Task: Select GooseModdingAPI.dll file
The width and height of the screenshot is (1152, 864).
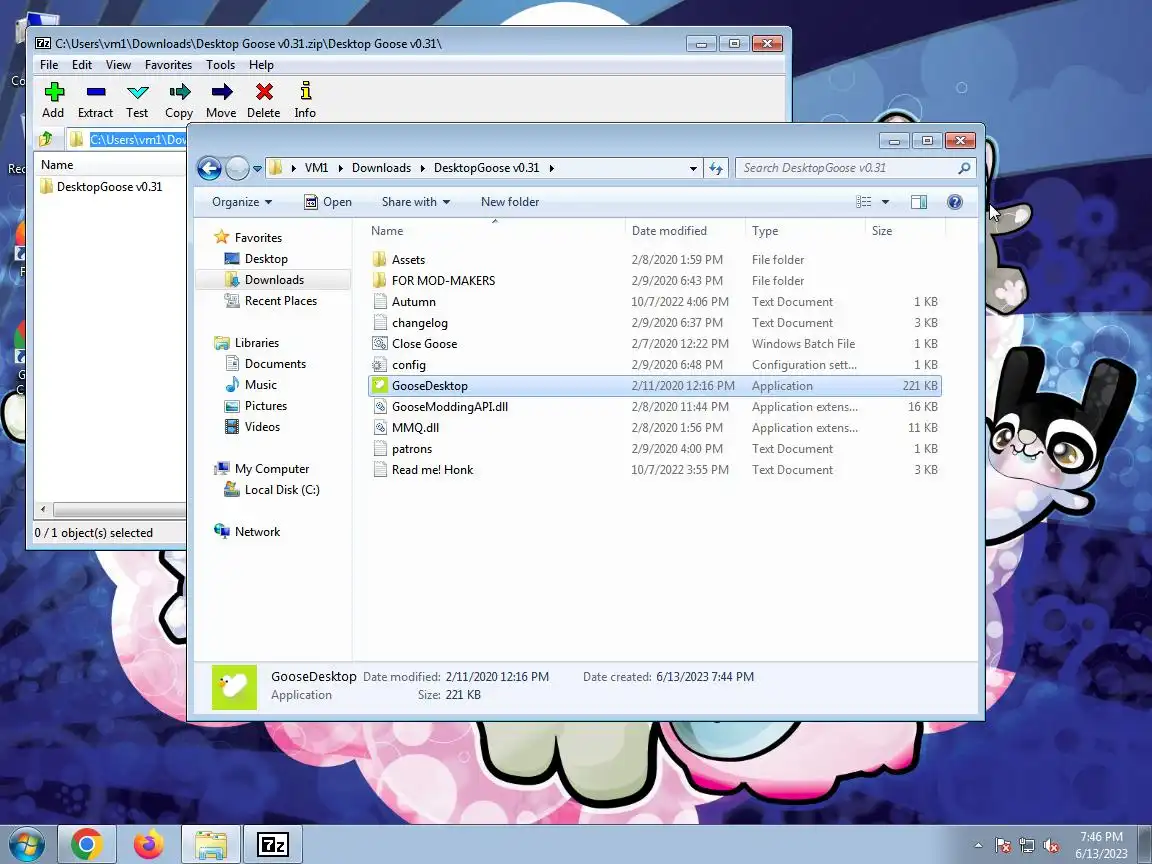Action: pos(654,406)
